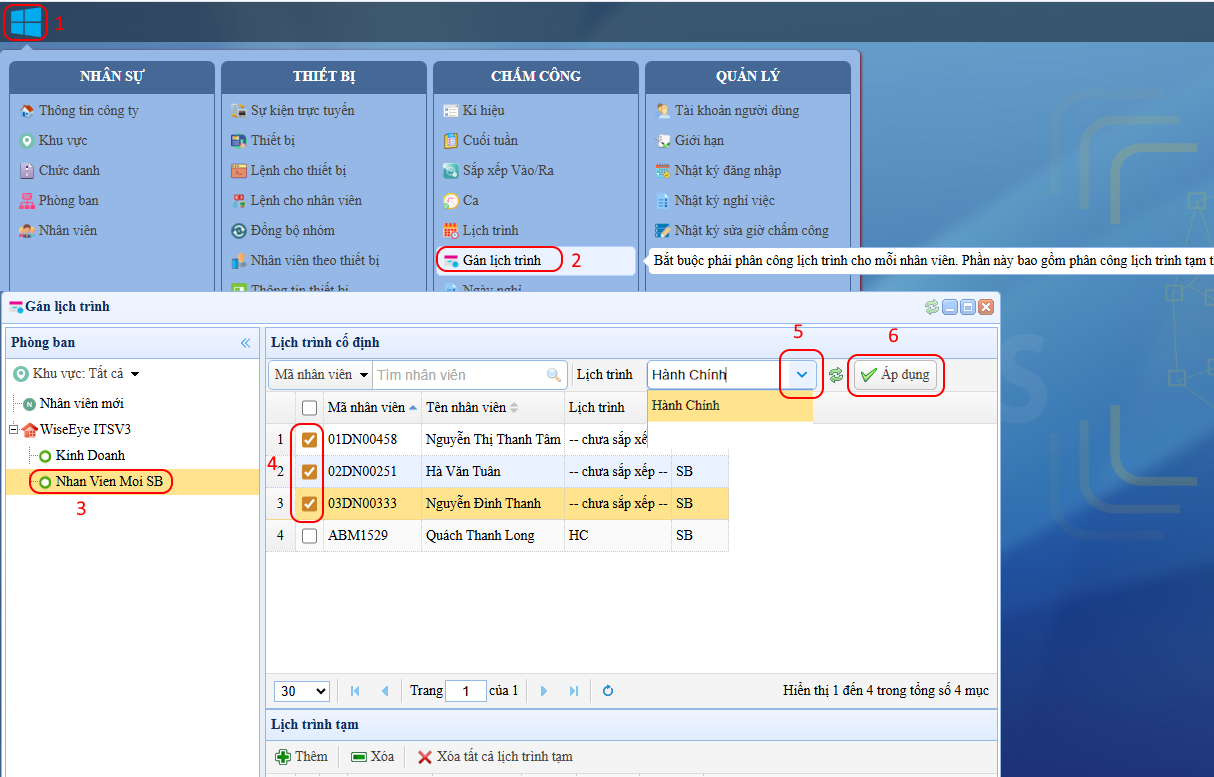Go to previous page icon
1214x777 pixels.
click(385, 691)
